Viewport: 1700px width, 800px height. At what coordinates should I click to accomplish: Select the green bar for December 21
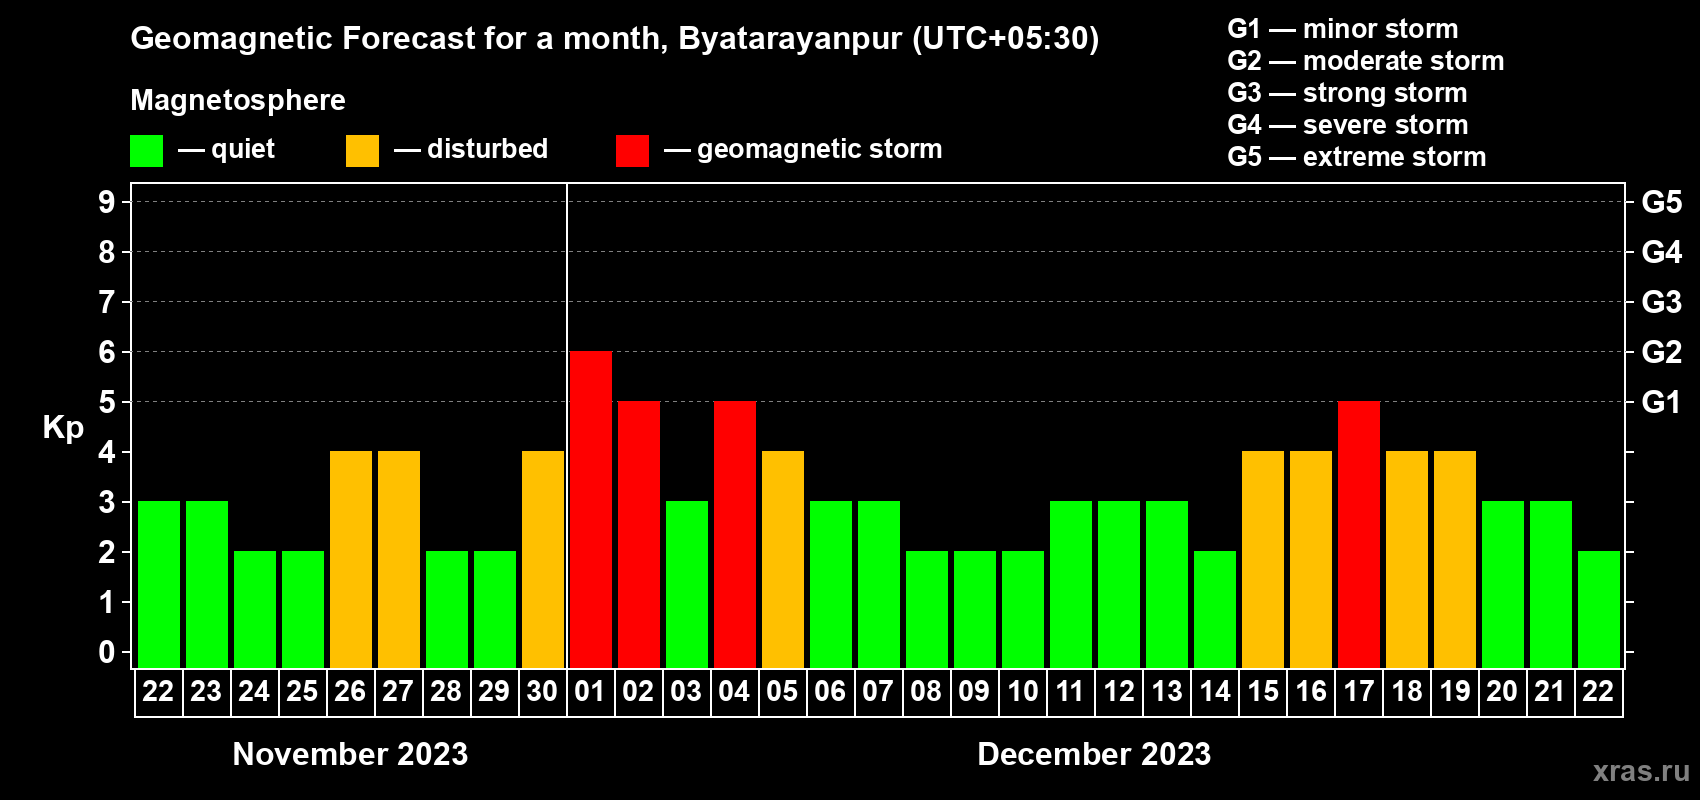(x=1551, y=585)
